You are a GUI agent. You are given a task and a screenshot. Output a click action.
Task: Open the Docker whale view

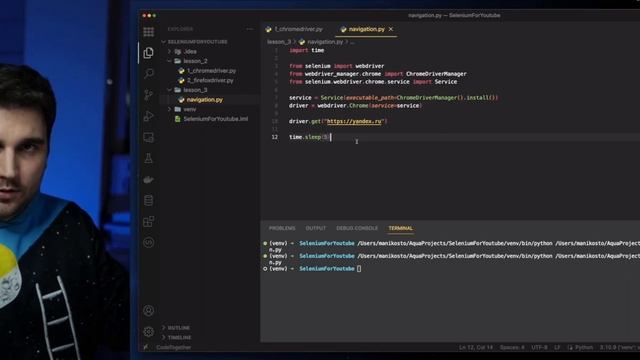click(x=149, y=179)
